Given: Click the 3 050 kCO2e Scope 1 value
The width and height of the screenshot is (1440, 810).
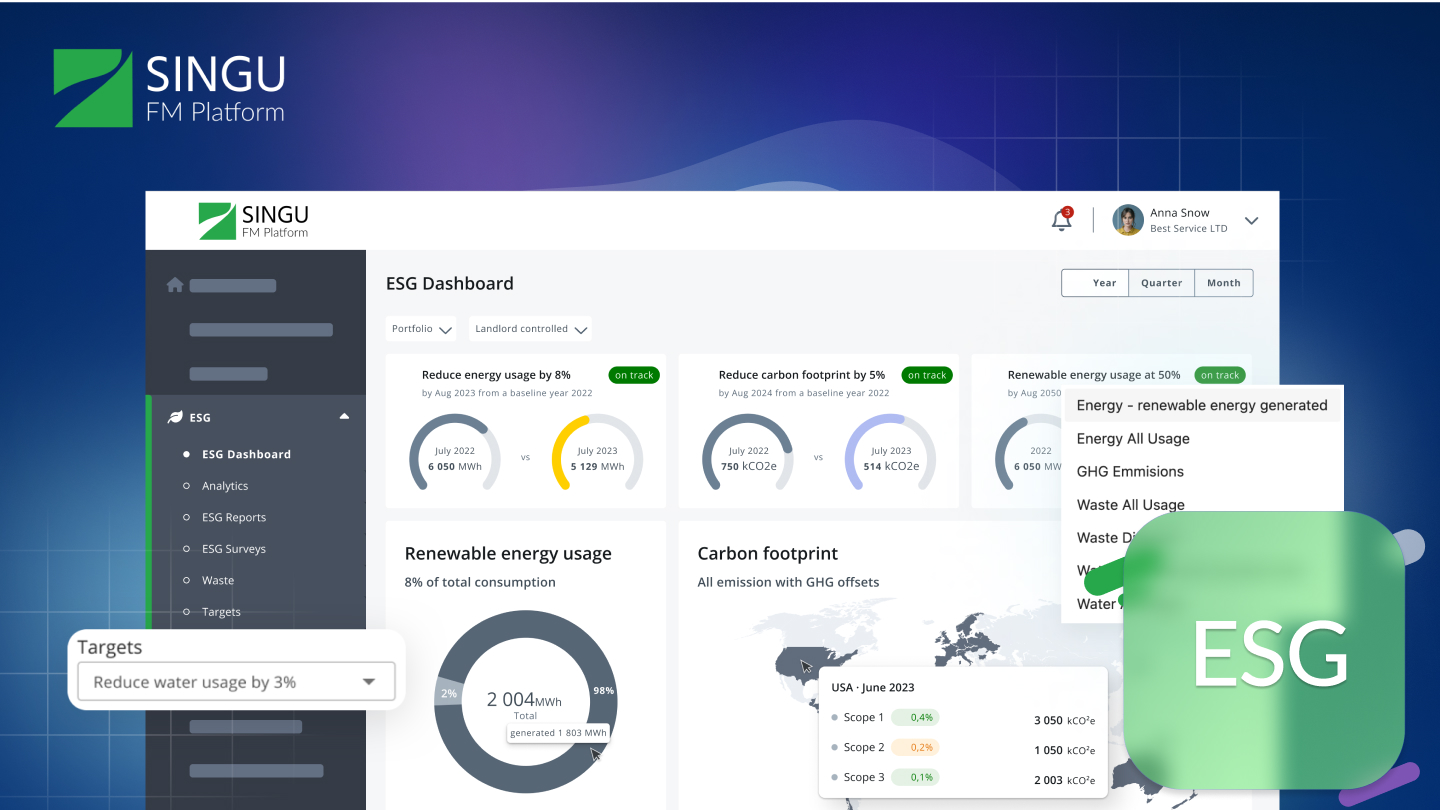Looking at the screenshot, I should 1064,720.
